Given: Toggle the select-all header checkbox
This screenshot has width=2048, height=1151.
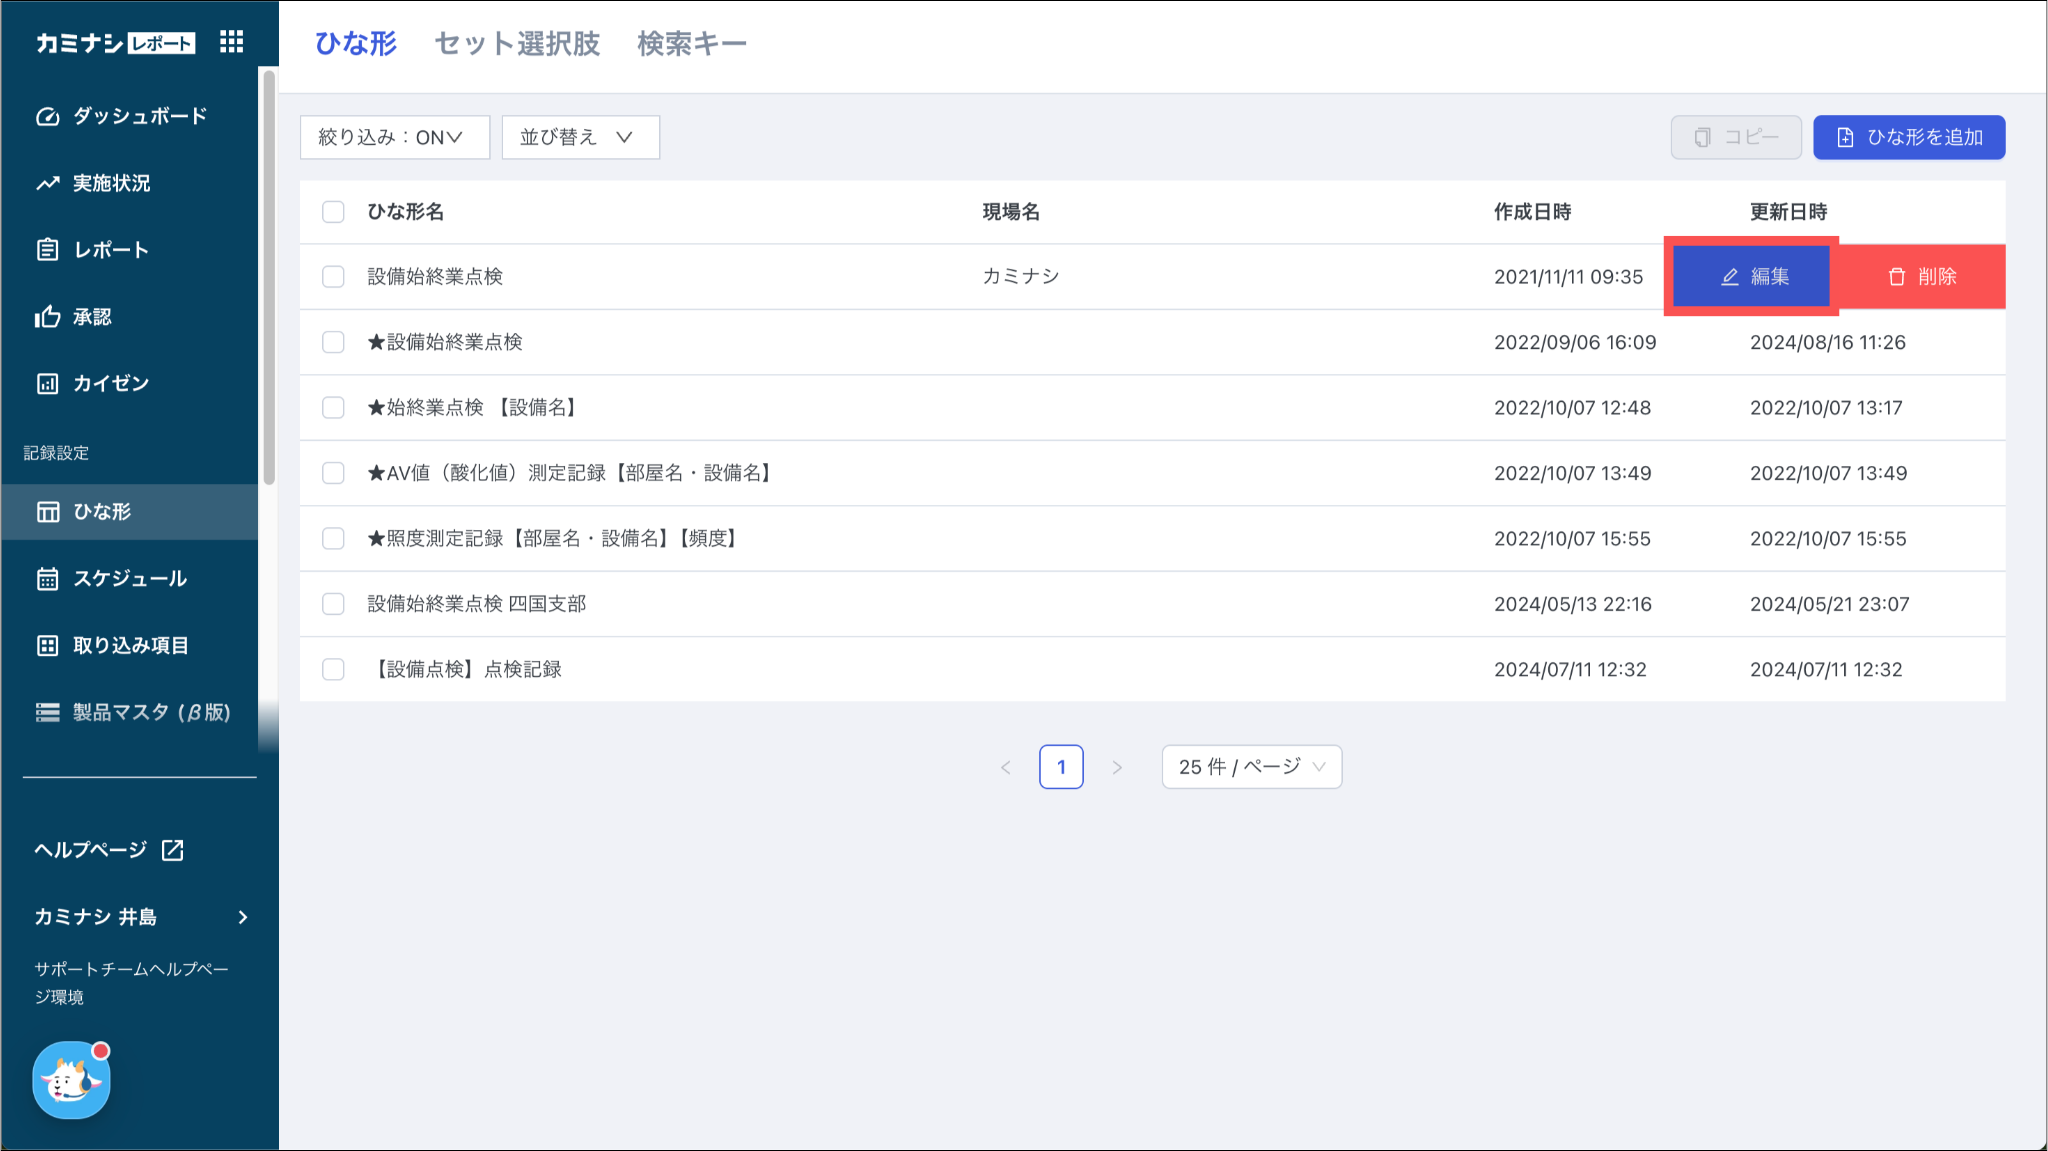Looking at the screenshot, I should (333, 212).
